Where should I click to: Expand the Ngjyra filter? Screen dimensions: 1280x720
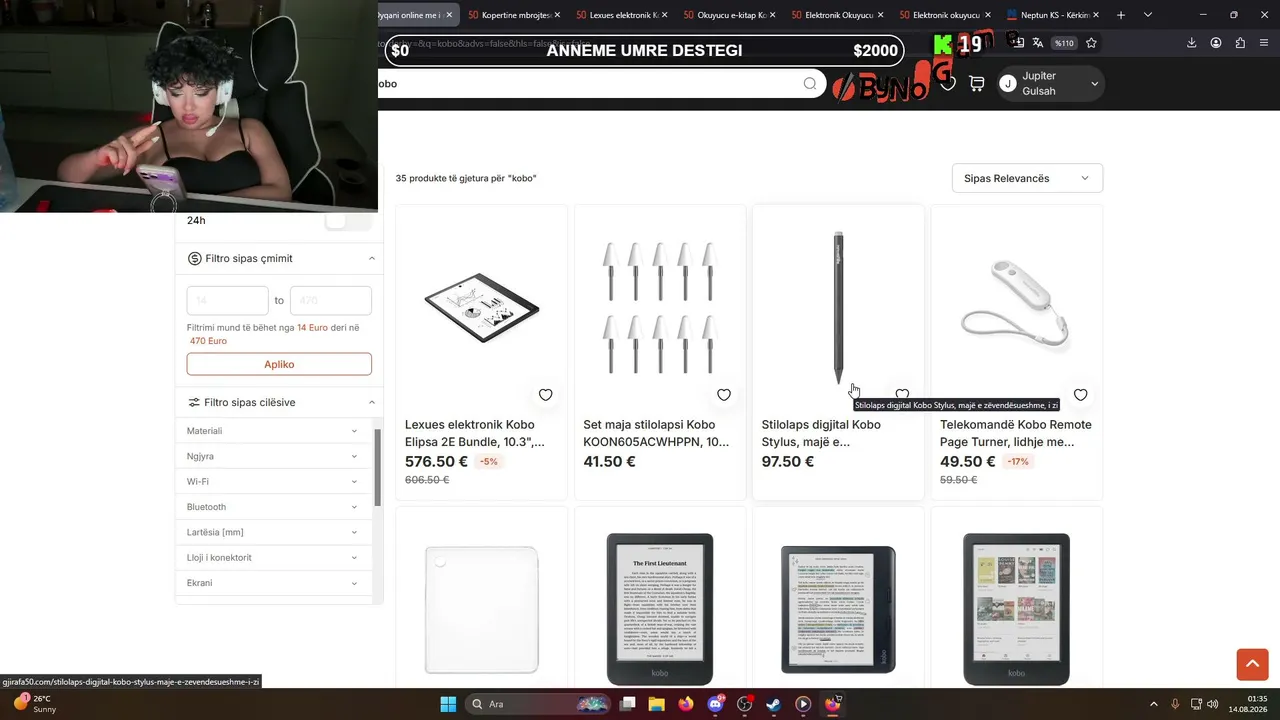(272, 456)
